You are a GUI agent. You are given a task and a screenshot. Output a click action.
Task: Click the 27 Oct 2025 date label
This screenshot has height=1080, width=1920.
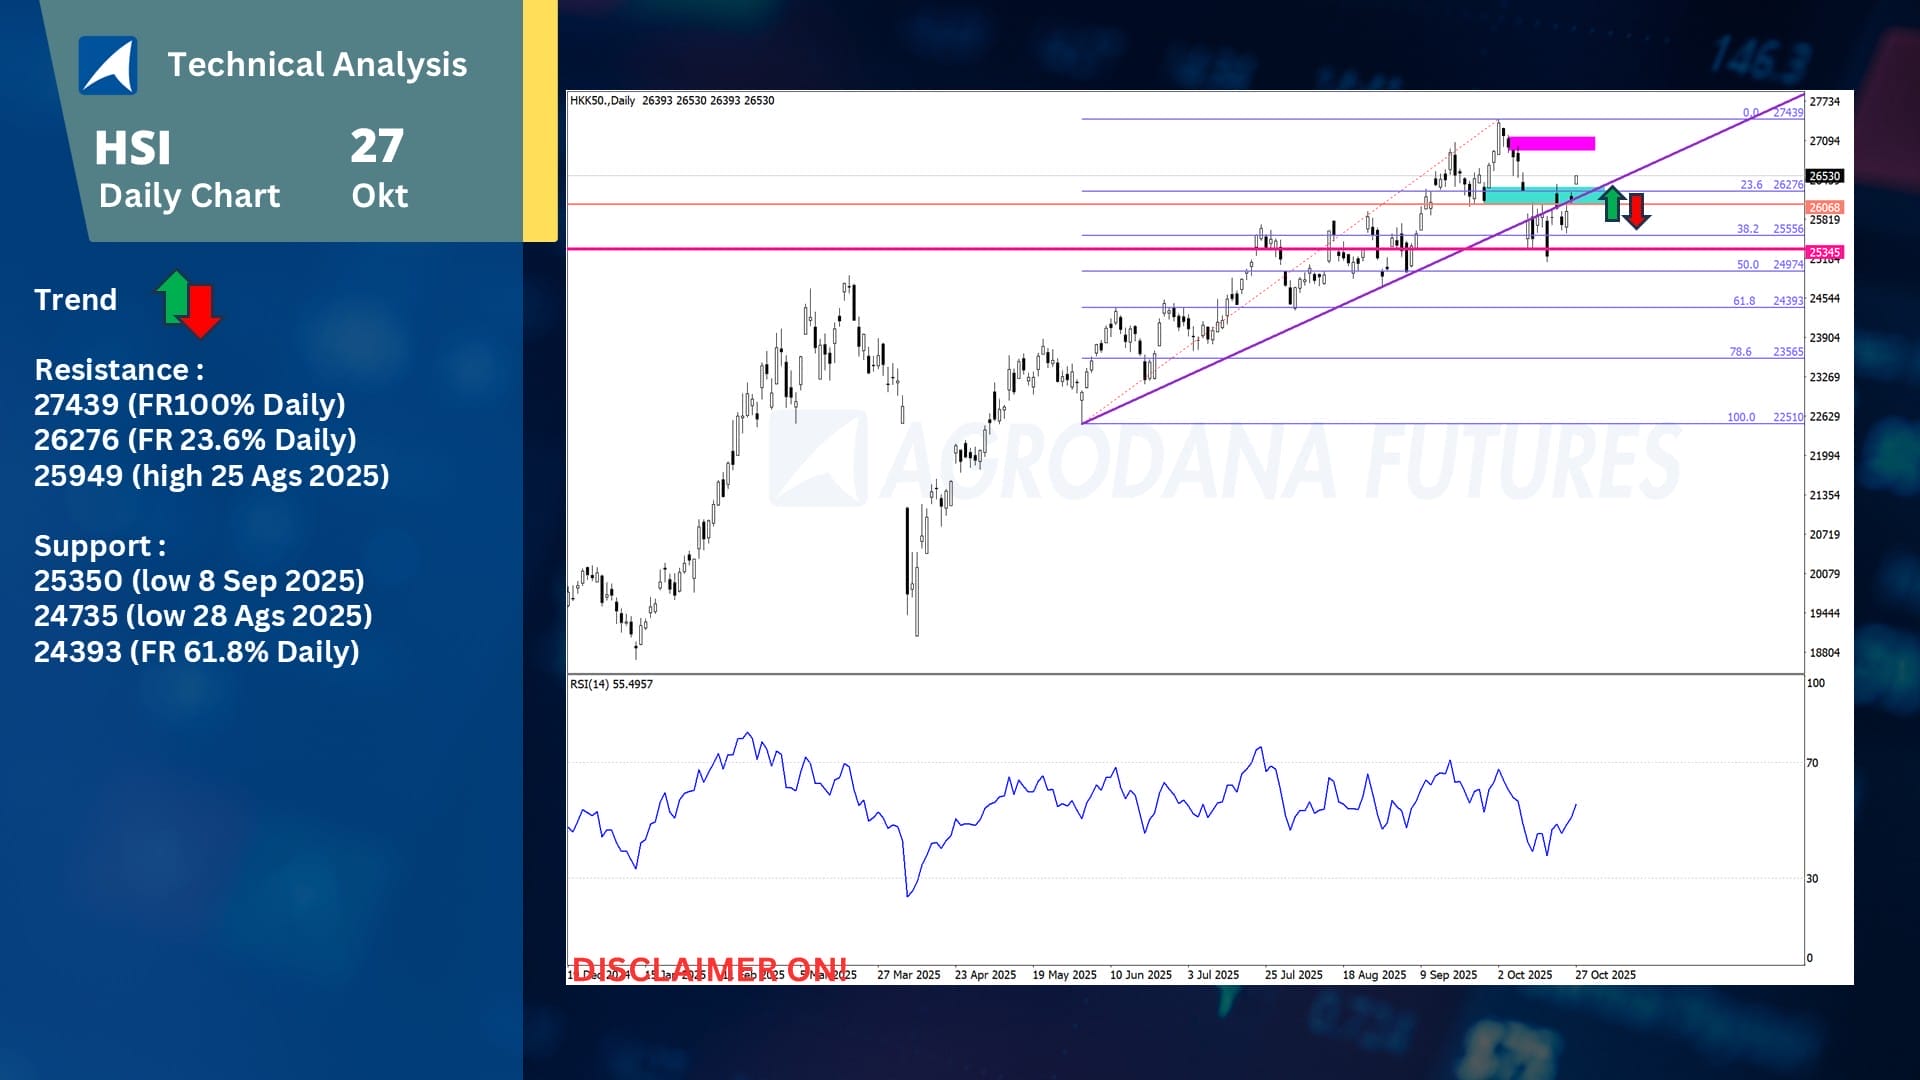1605,975
